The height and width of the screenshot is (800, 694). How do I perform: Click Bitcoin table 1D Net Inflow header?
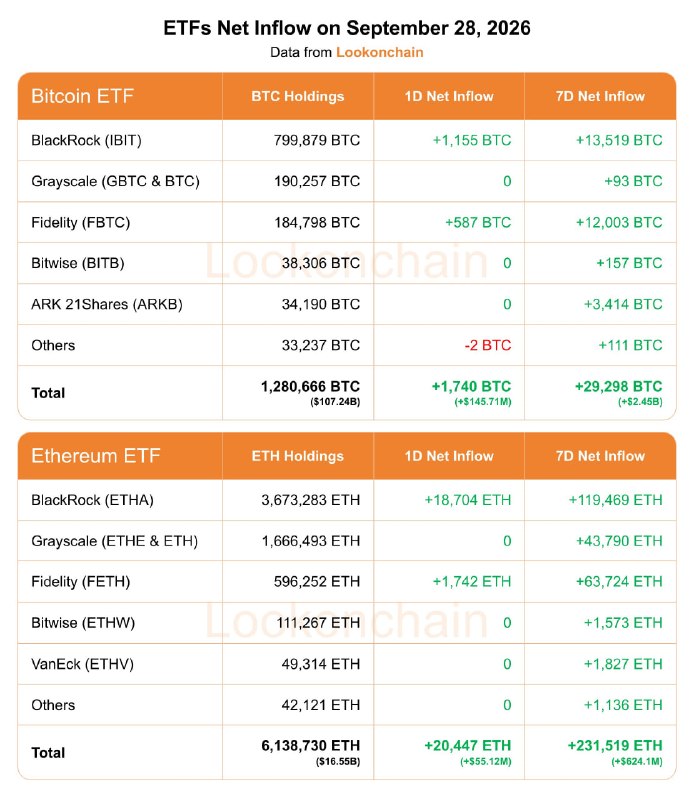pyautogui.click(x=449, y=96)
